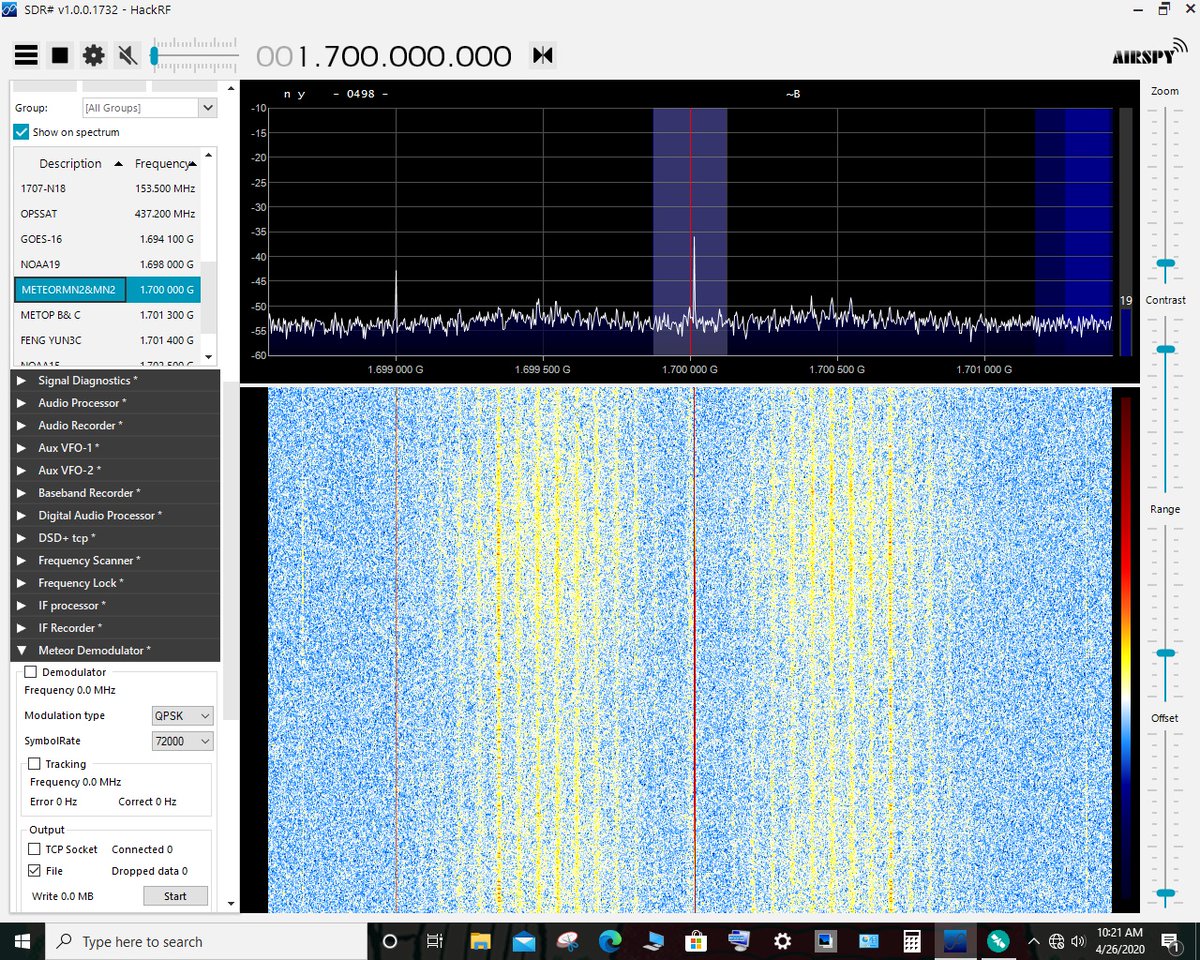Screen dimensions: 1200x960
Task: Select the 1707-N18 entry
Action: click(107, 188)
